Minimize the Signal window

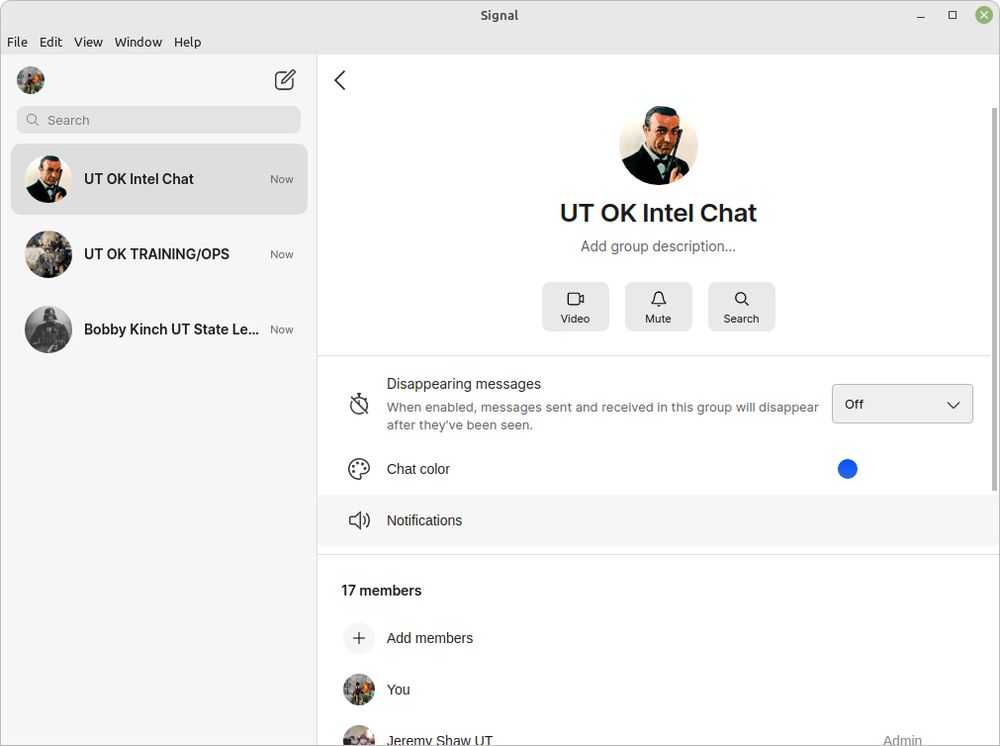point(921,16)
